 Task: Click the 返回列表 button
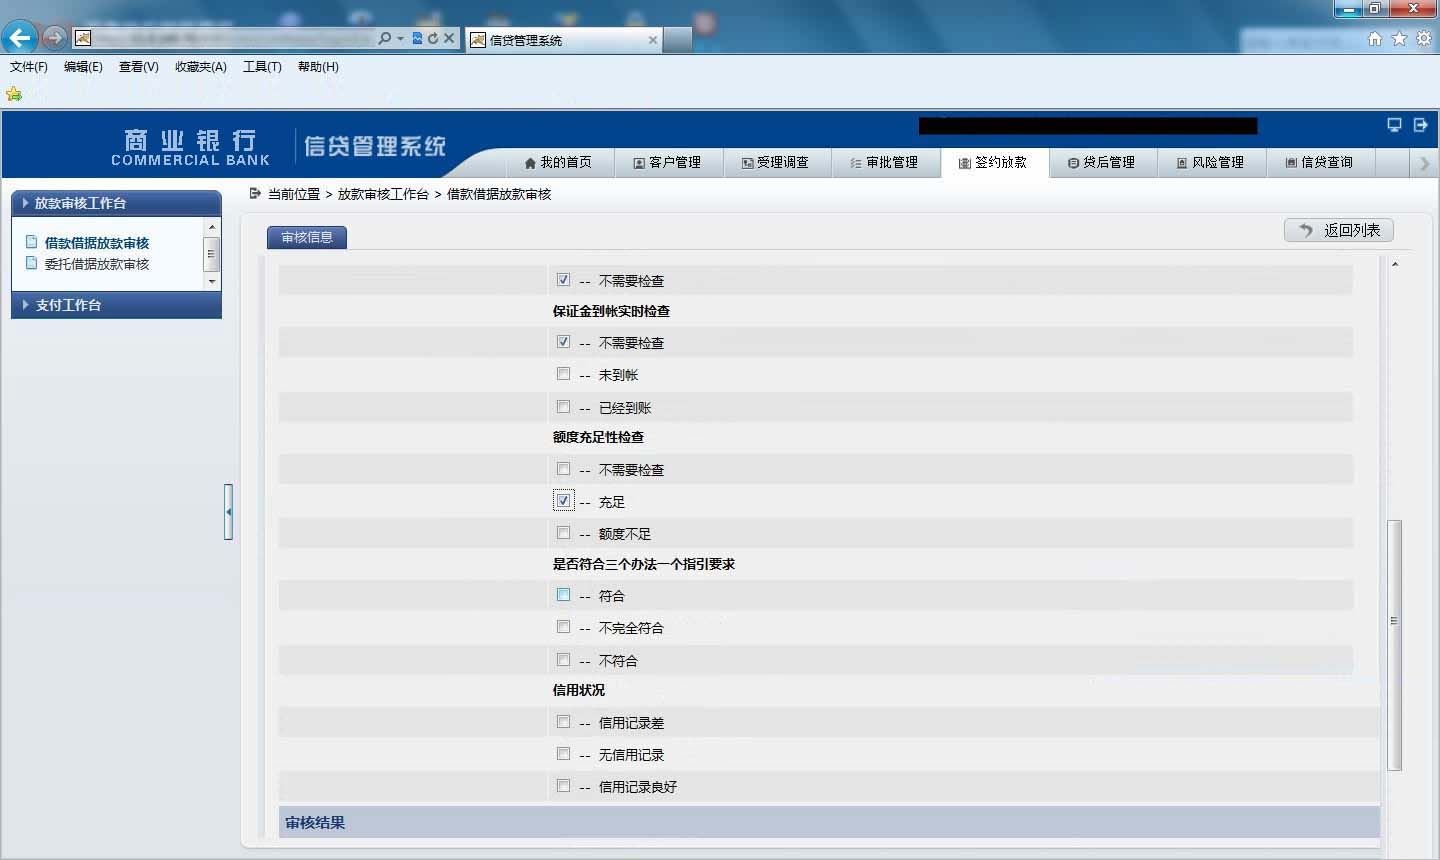(x=1338, y=230)
